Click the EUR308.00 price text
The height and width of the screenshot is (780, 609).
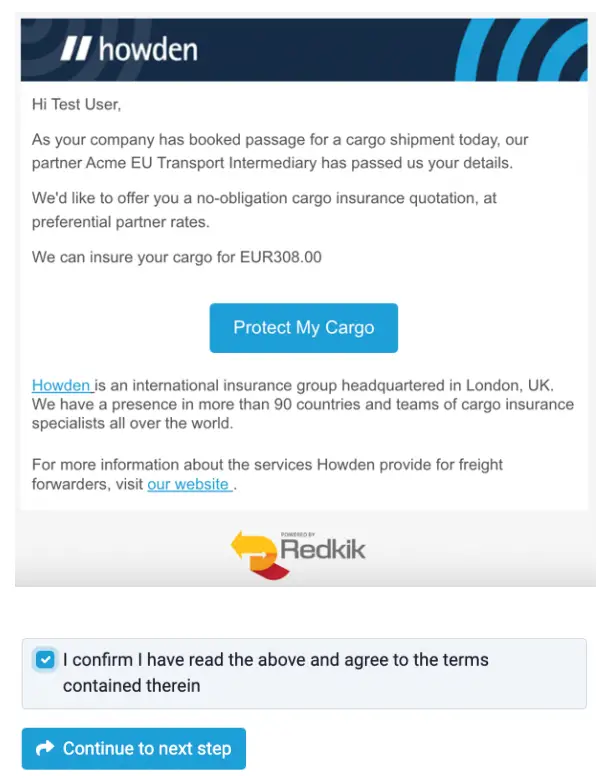[x=281, y=257]
